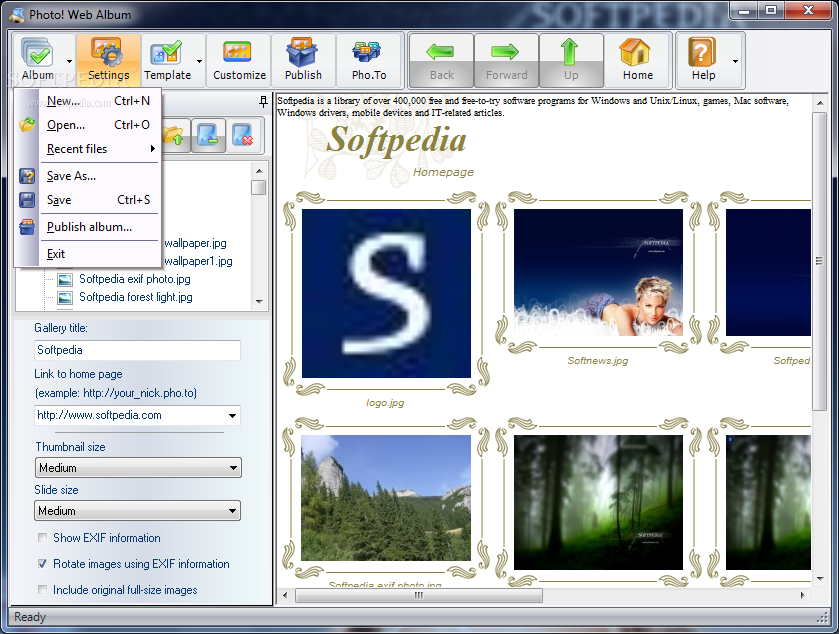This screenshot has height=634, width=839.
Task: Select Publish album... menu entry
Action: coord(100,227)
